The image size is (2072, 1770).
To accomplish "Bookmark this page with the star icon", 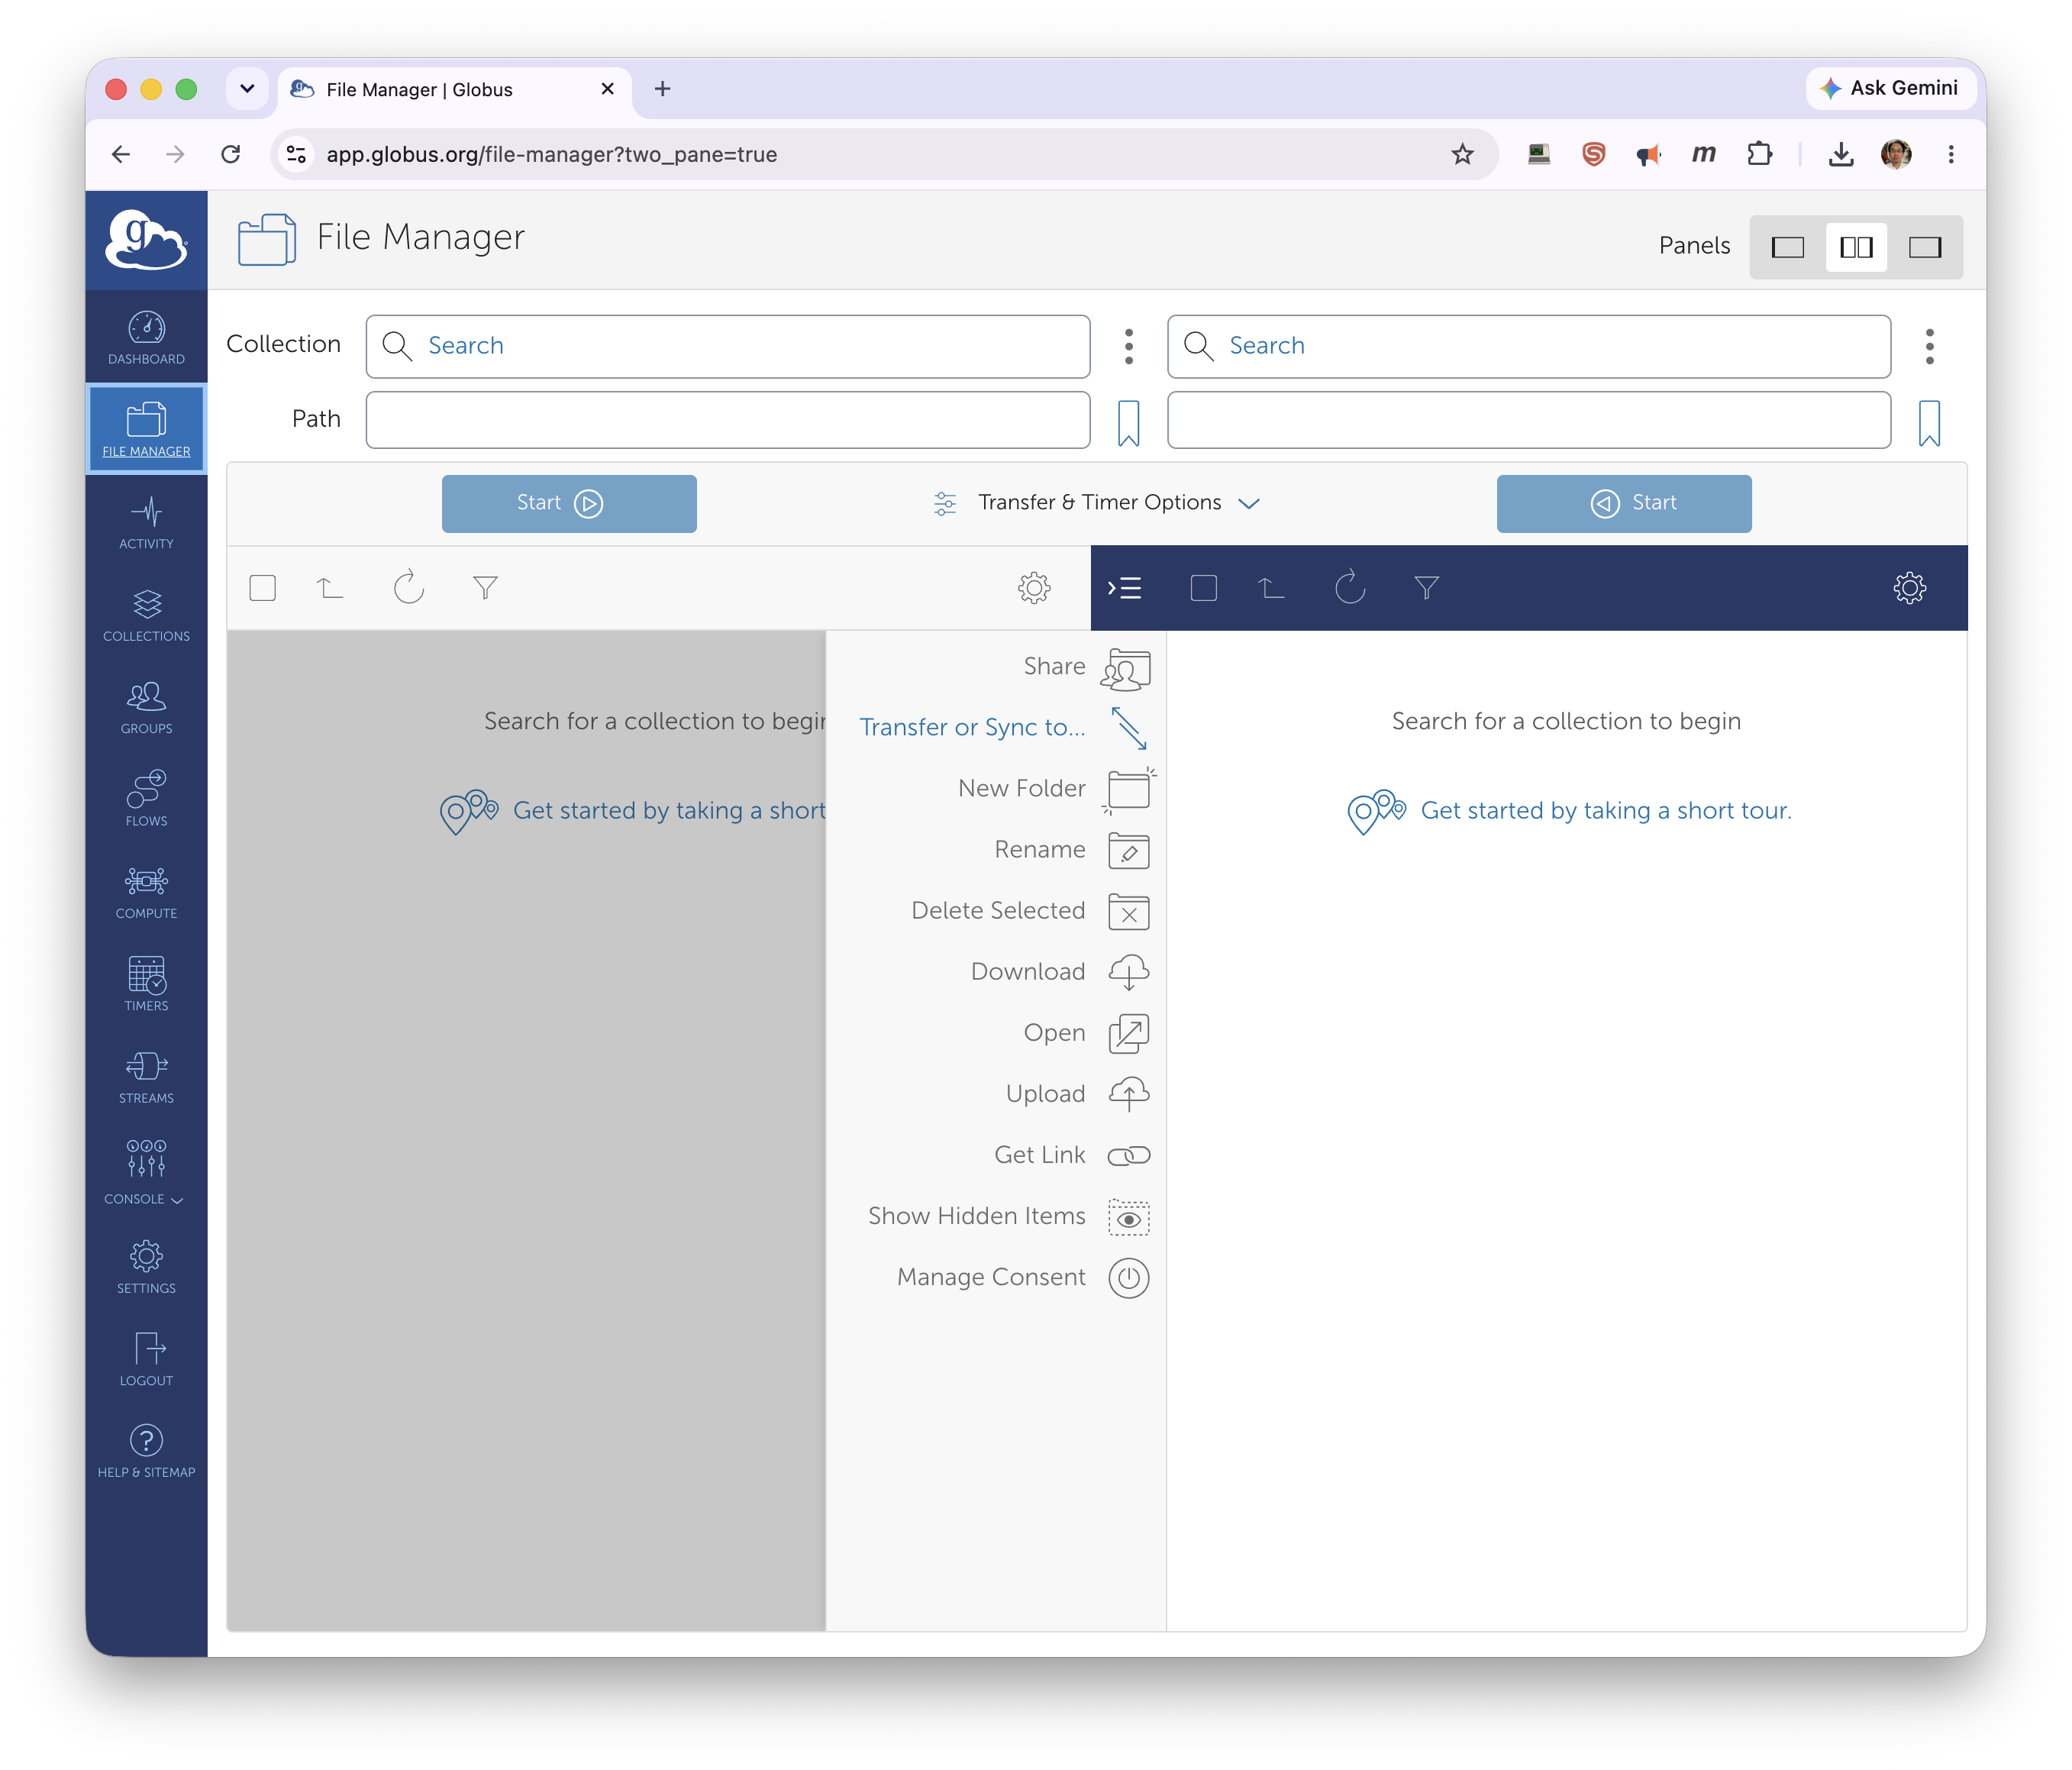I will [1462, 154].
